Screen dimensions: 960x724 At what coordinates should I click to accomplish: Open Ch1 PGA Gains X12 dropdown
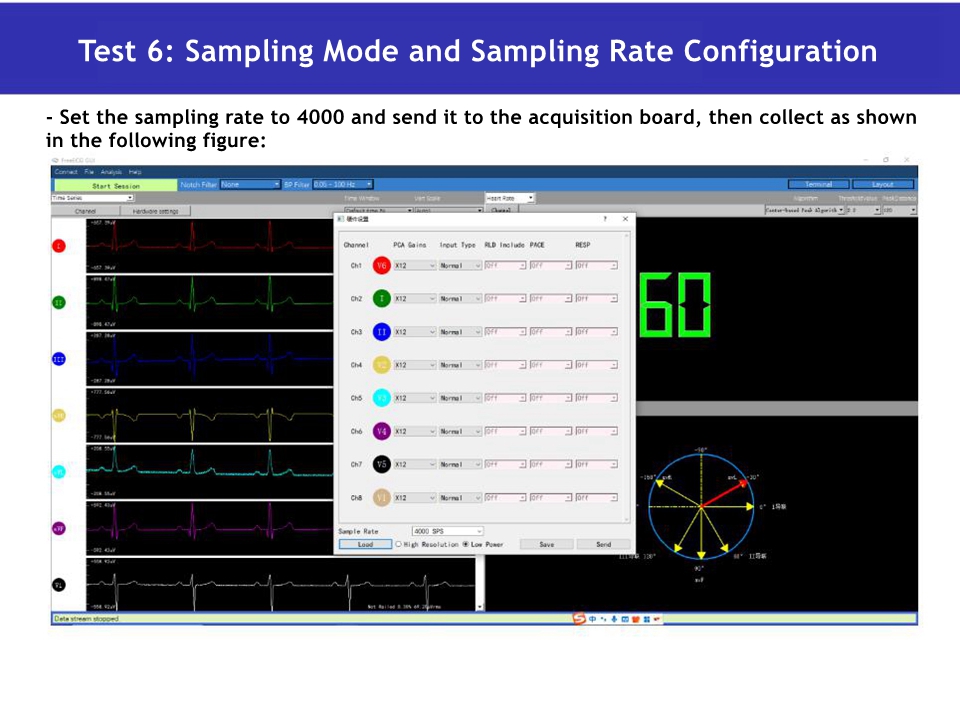tap(415, 266)
